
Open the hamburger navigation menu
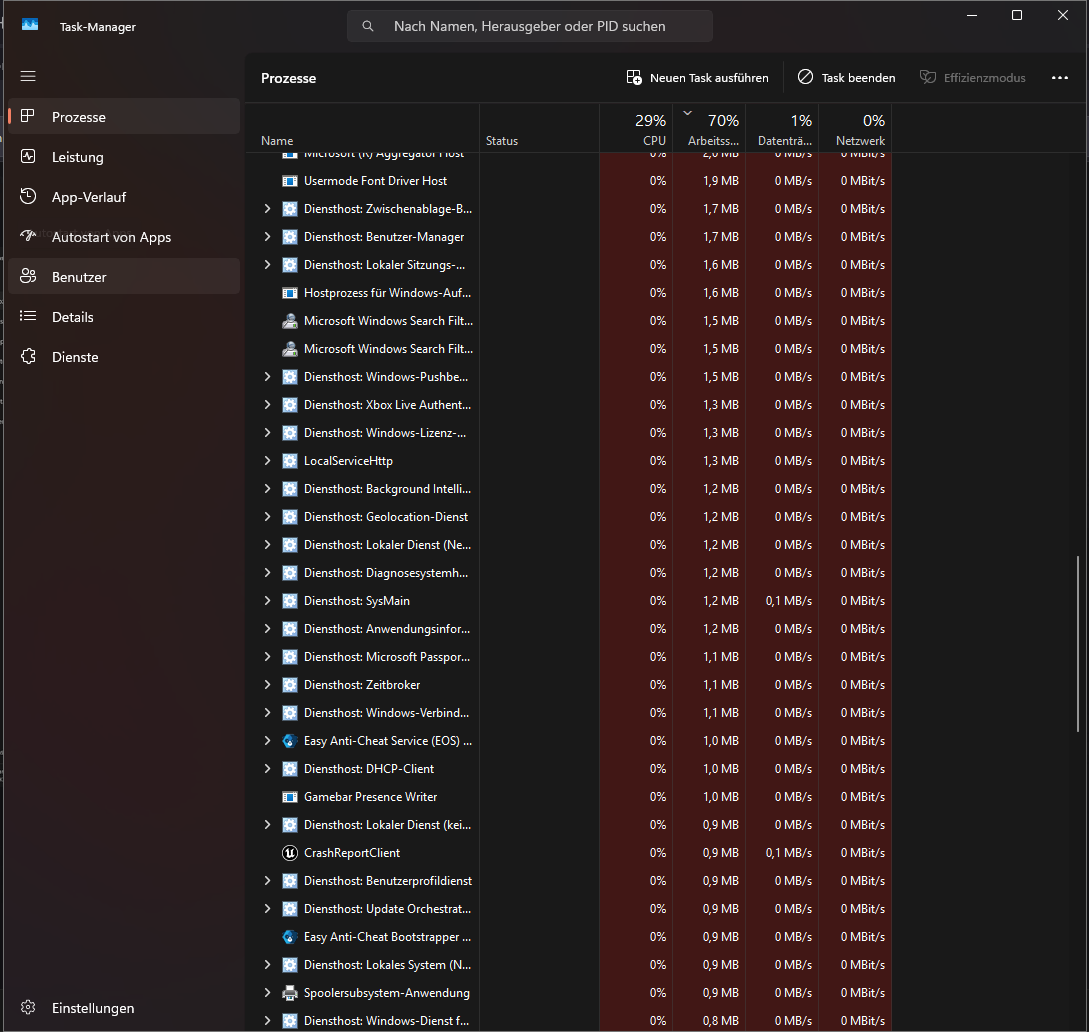28,76
